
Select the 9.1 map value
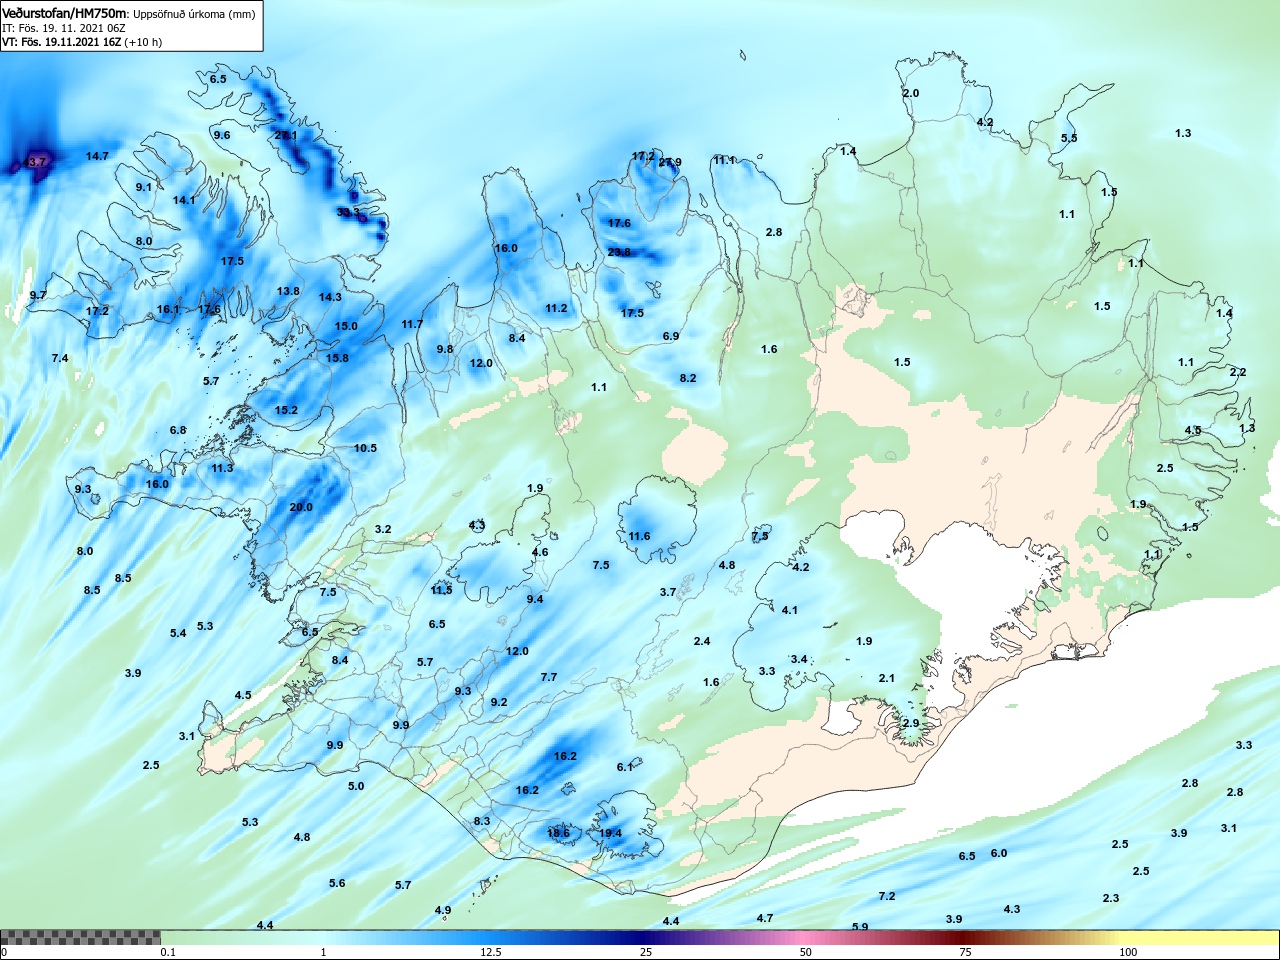click(144, 187)
